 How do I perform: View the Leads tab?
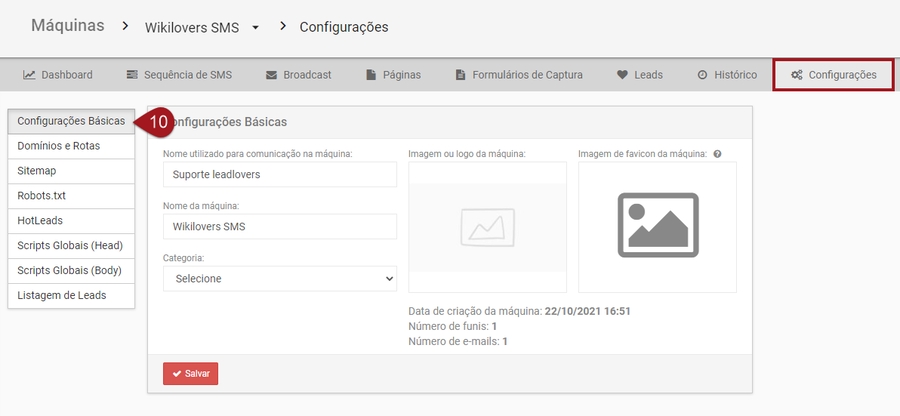639,75
